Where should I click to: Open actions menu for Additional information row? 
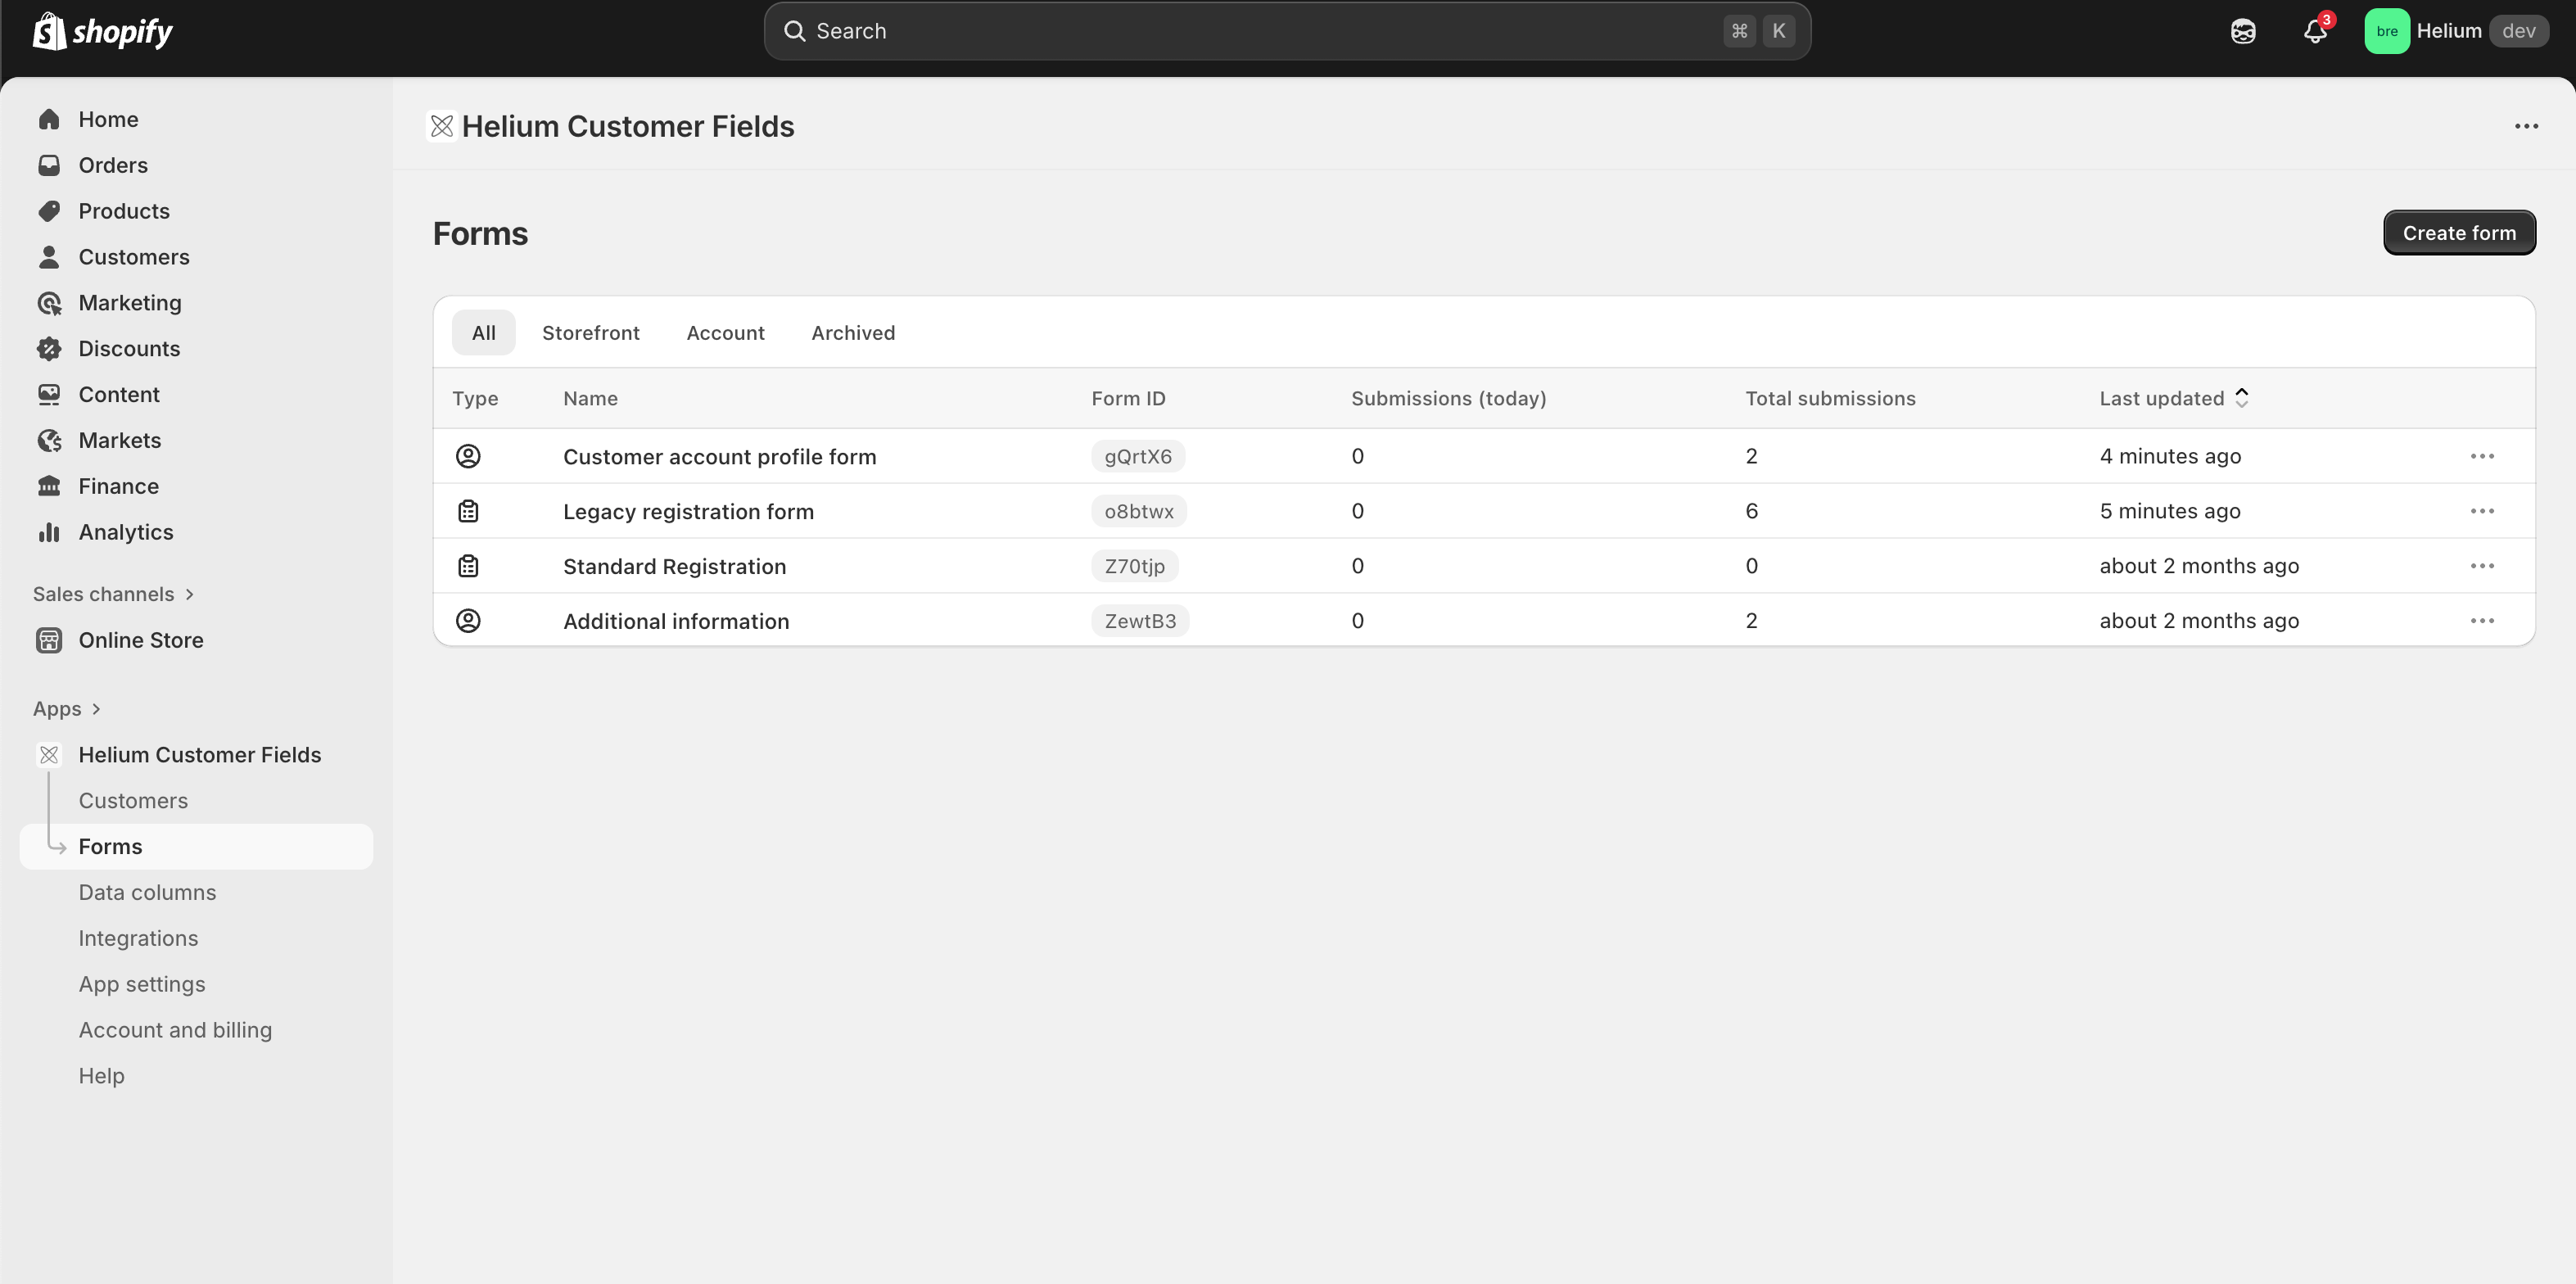tap(2482, 621)
